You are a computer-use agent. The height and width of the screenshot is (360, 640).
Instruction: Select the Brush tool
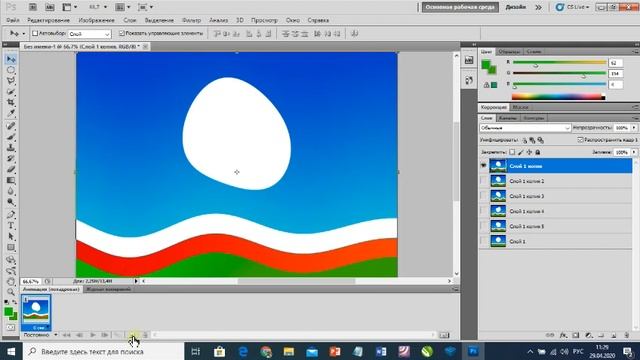coord(11,137)
